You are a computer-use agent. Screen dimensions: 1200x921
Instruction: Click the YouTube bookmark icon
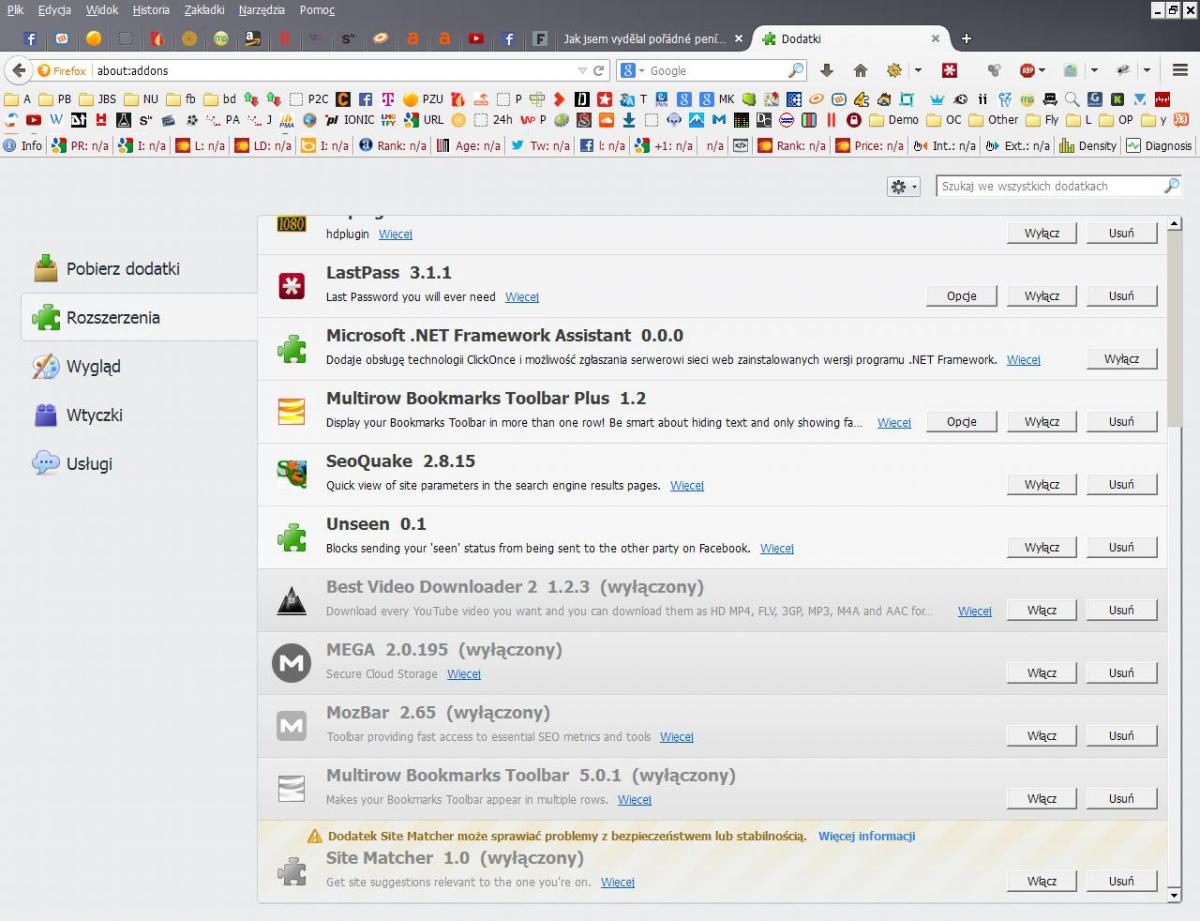coord(34,120)
